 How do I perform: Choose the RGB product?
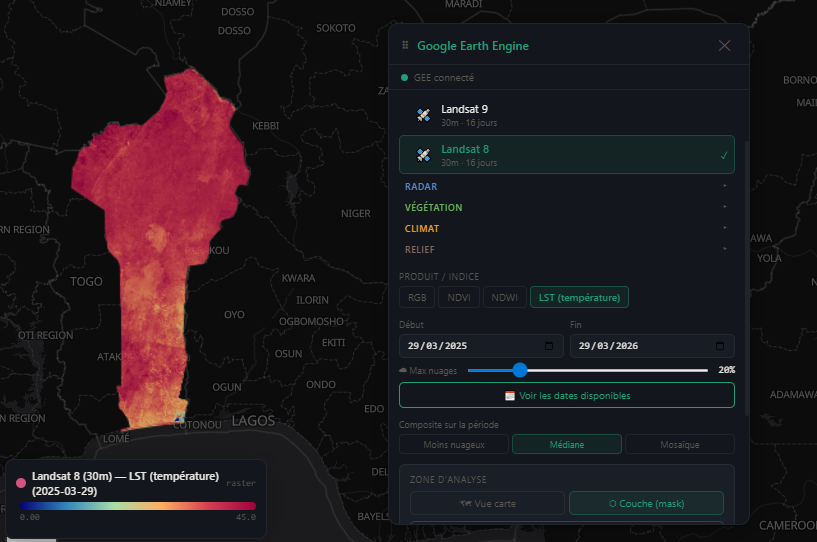tap(417, 298)
